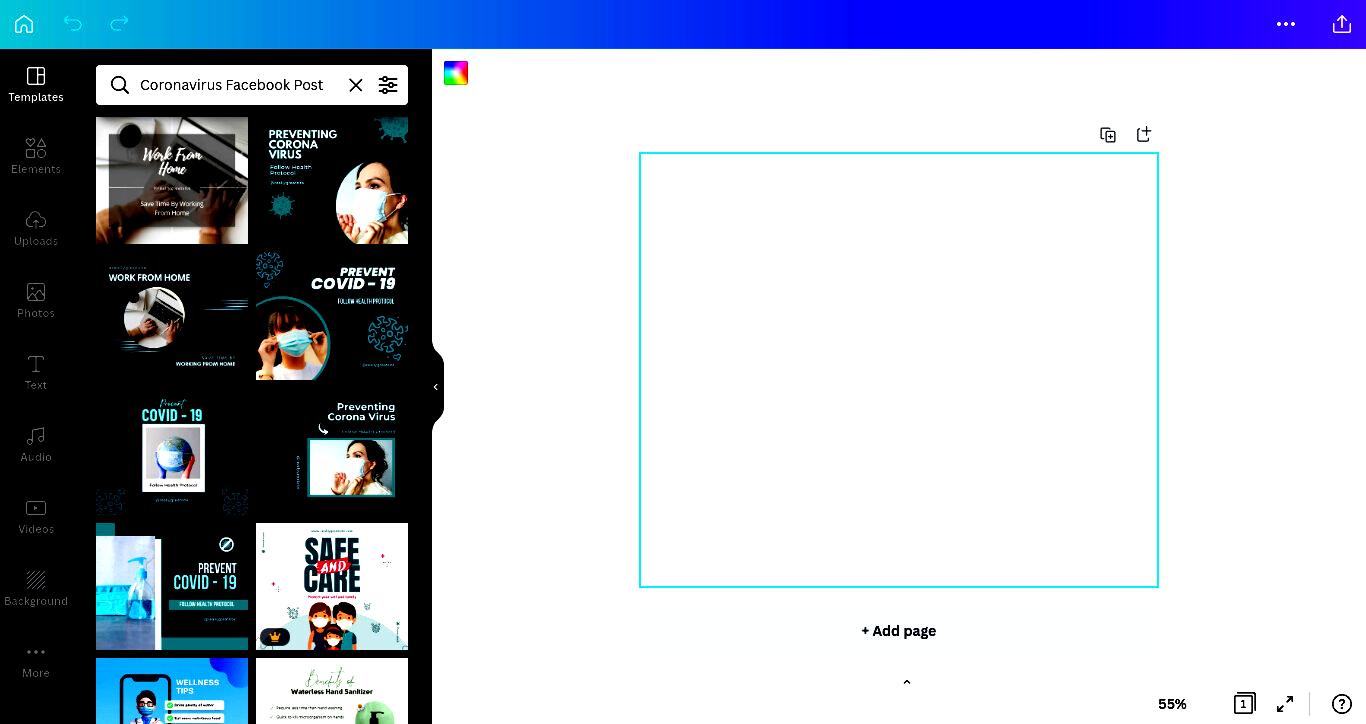Collapse the side panel
The height and width of the screenshot is (724, 1366).
pos(436,387)
